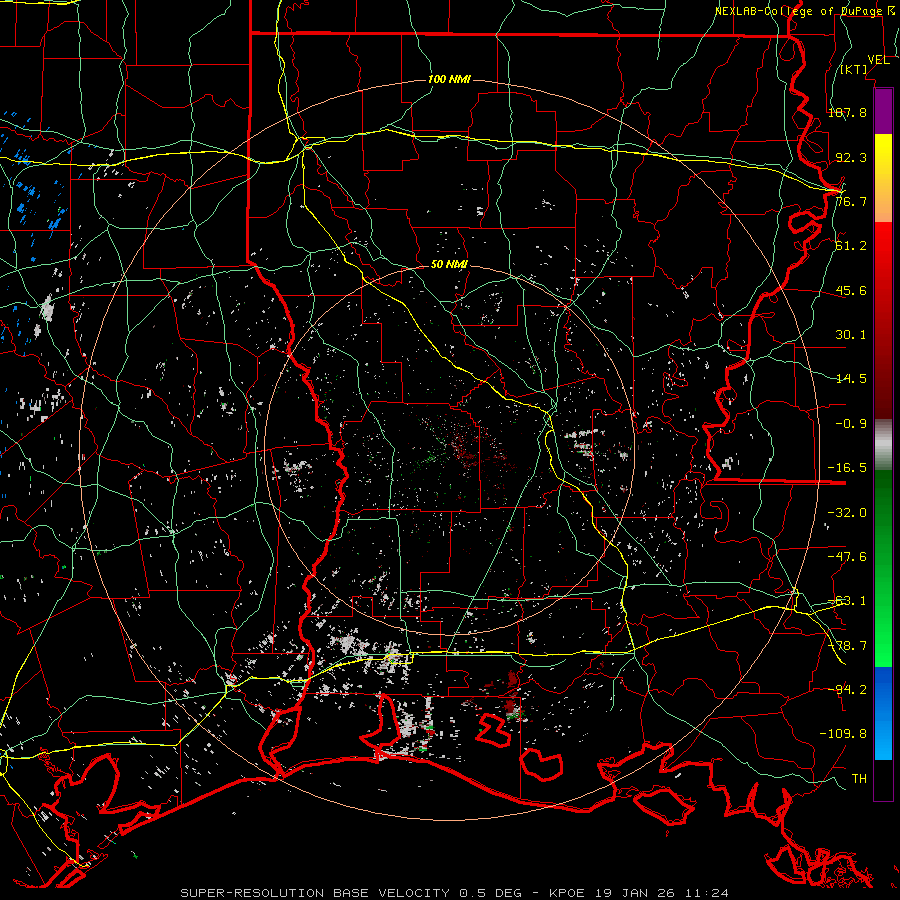This screenshot has width=900, height=900.
Task: Select the -0.9 legend value
Action: pyautogui.click(x=851, y=424)
